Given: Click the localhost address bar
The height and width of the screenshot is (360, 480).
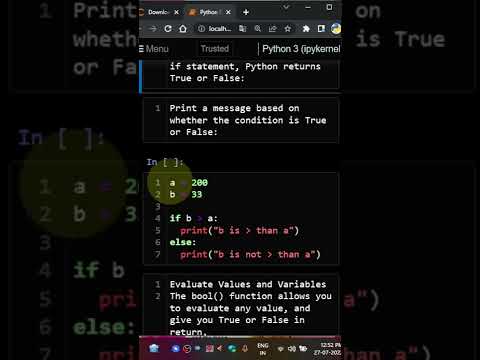Looking at the screenshot, I should click(x=220, y=29).
